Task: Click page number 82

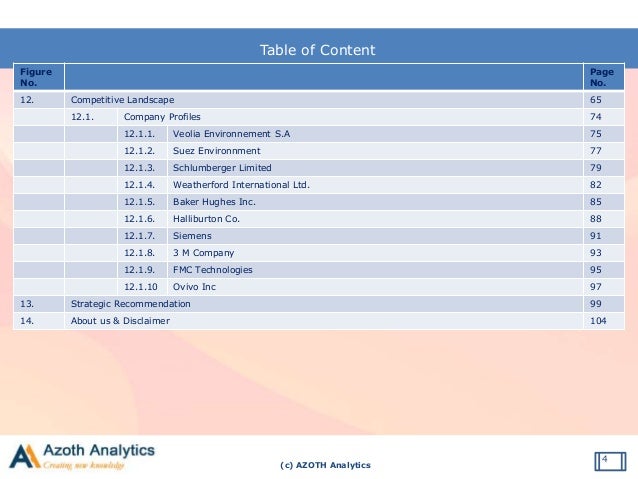Action: click(596, 185)
